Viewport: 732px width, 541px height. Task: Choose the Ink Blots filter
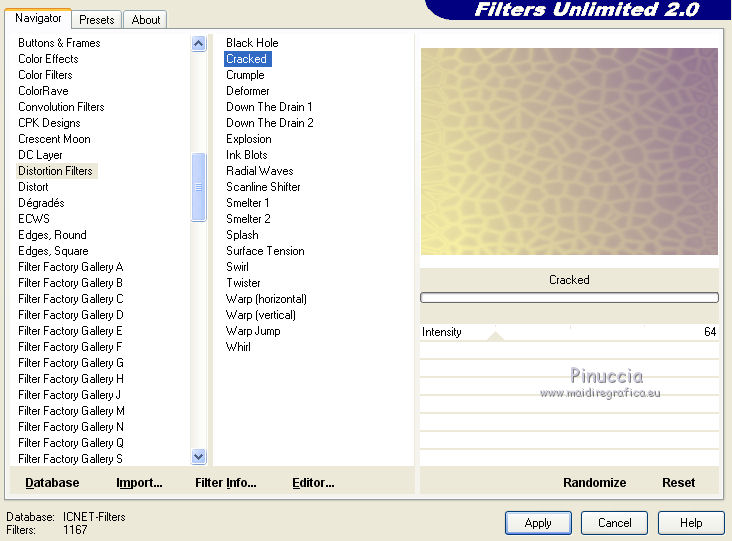click(246, 155)
